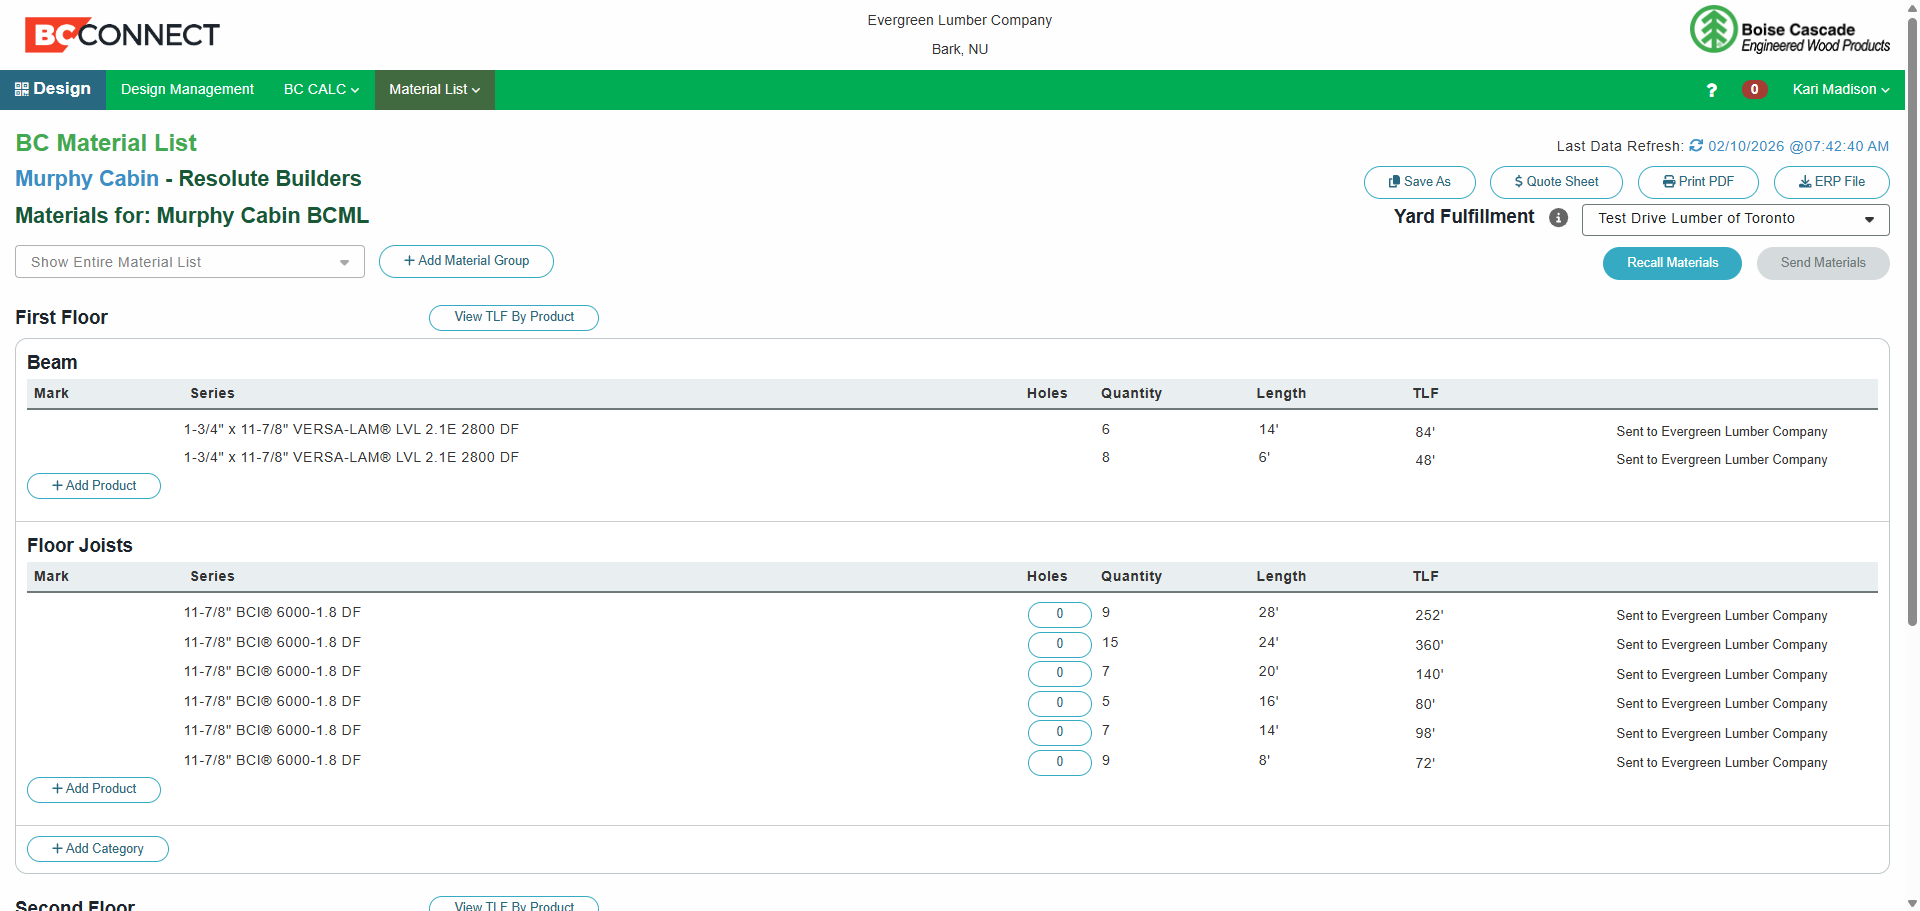Click Sent status on 14' beam row
This screenshot has width=1920, height=911.
1721,432
